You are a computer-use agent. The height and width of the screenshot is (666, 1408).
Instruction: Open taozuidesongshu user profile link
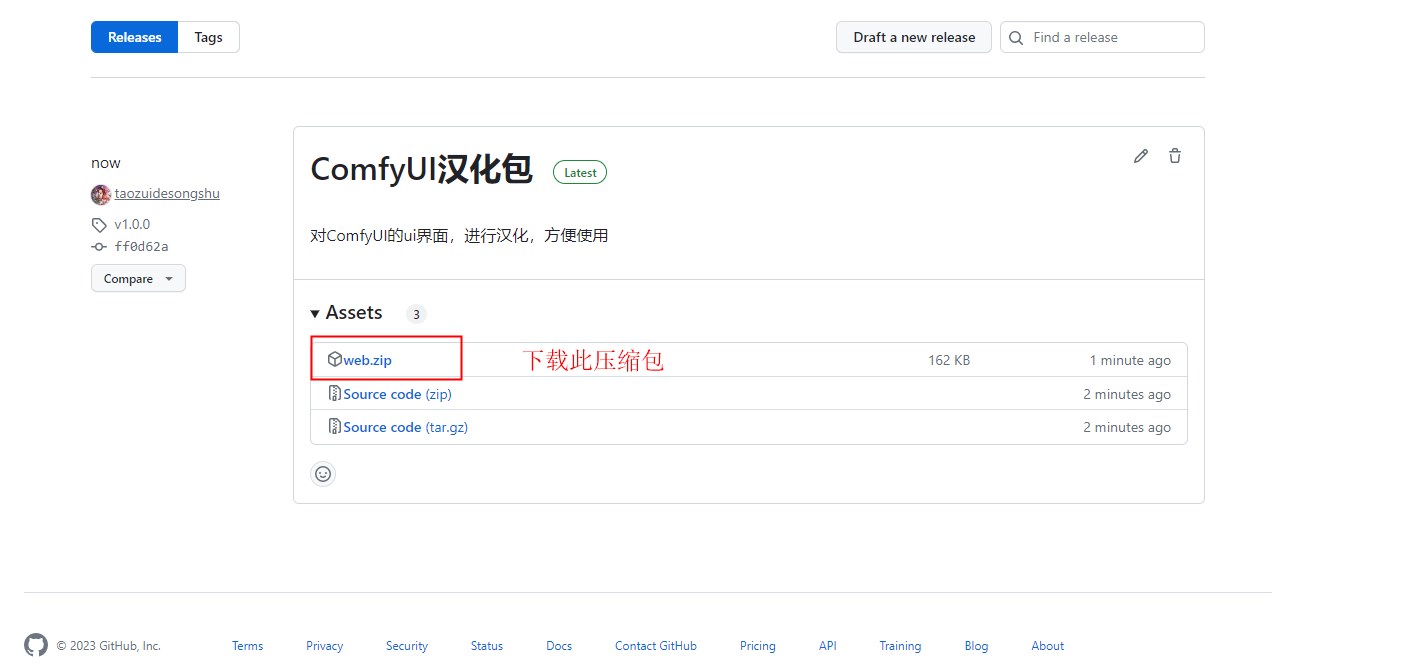[167, 194]
